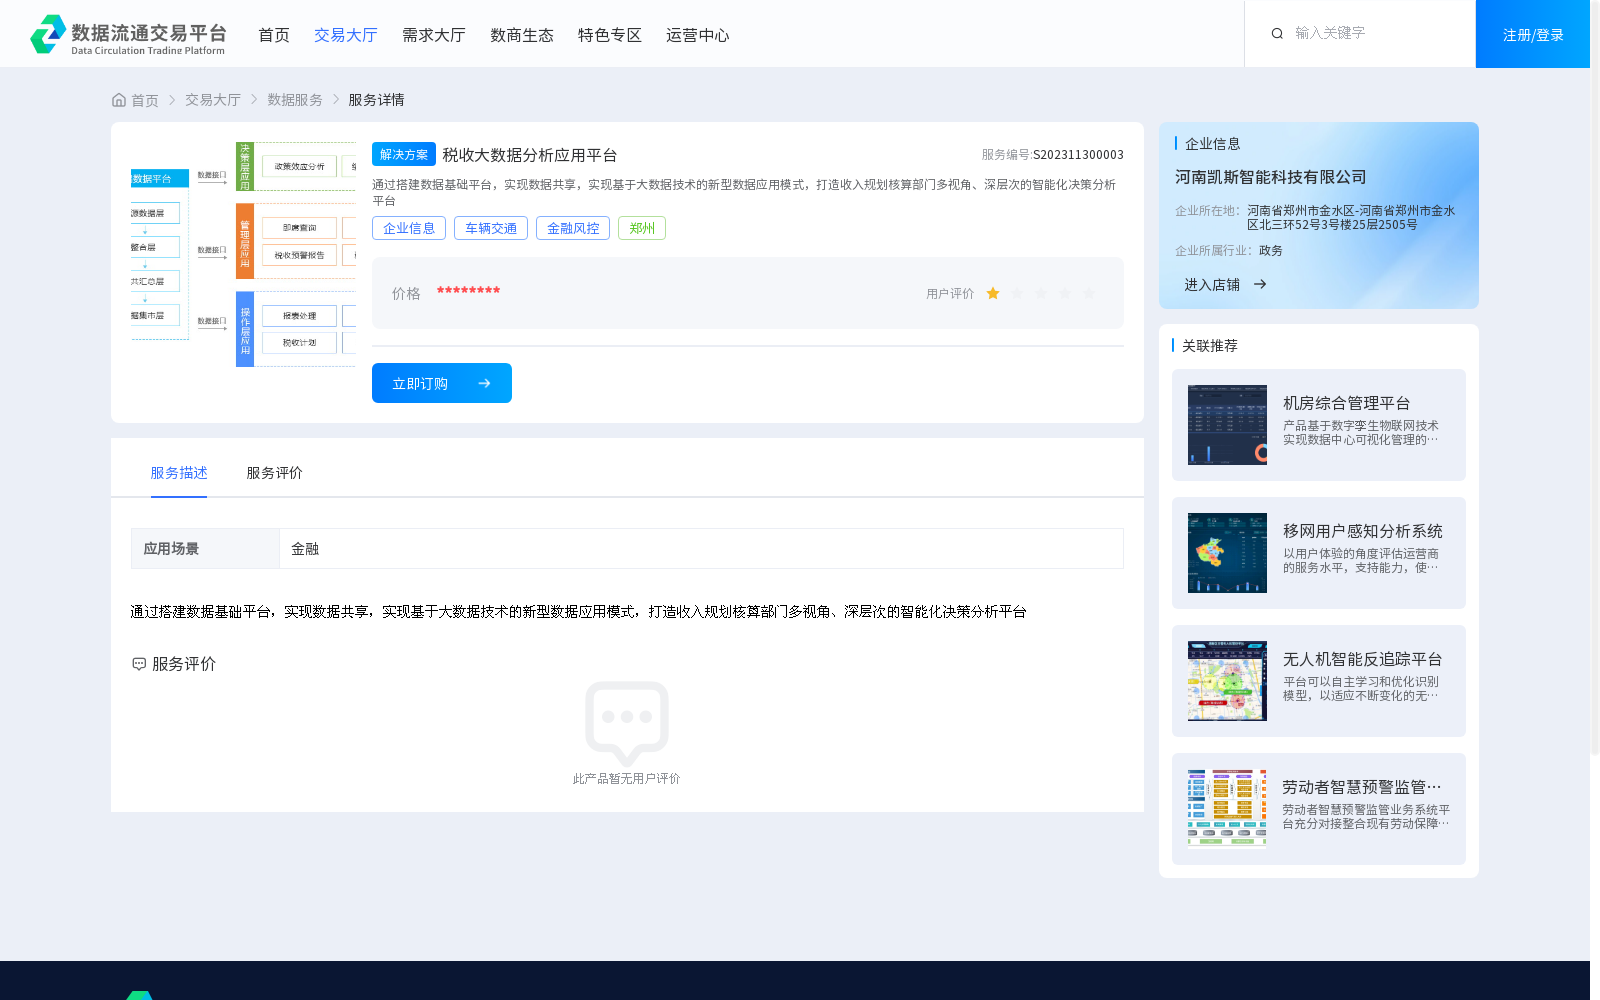Click the 企业信息 tag
This screenshot has height=1000, width=1600.
(409, 228)
